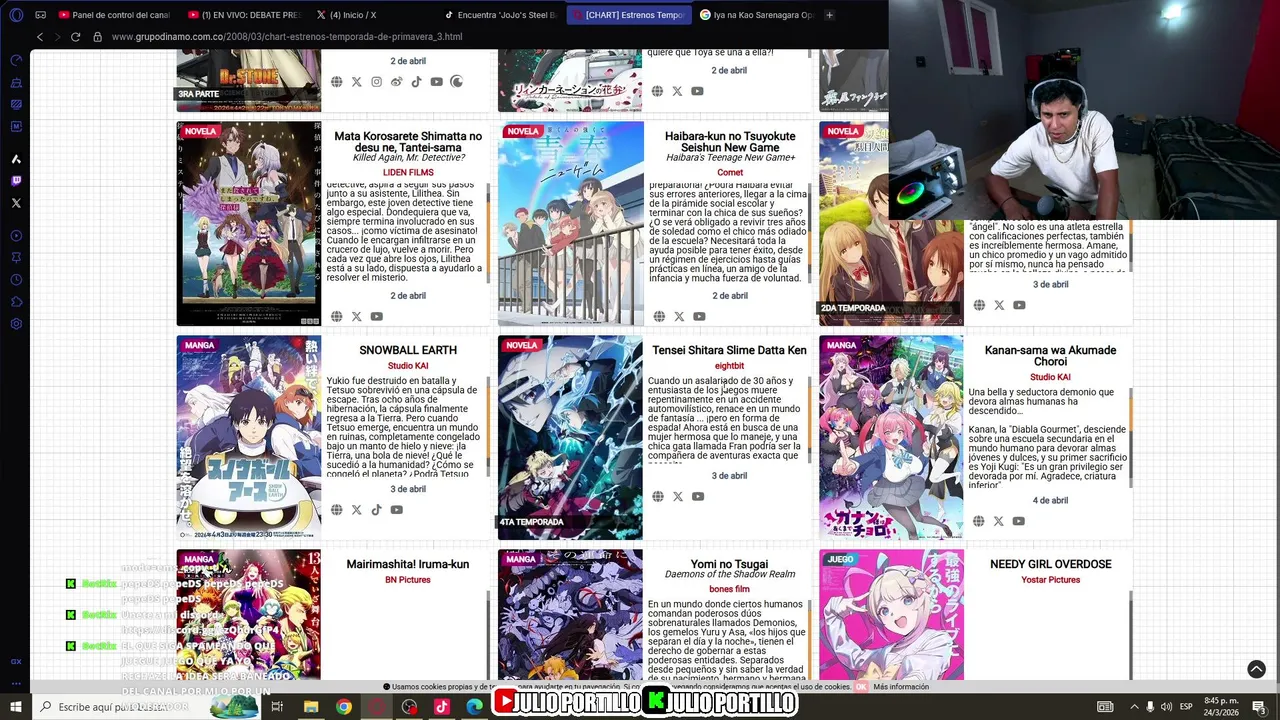Open a new tab with the plus button
1280x720 pixels.
[829, 15]
